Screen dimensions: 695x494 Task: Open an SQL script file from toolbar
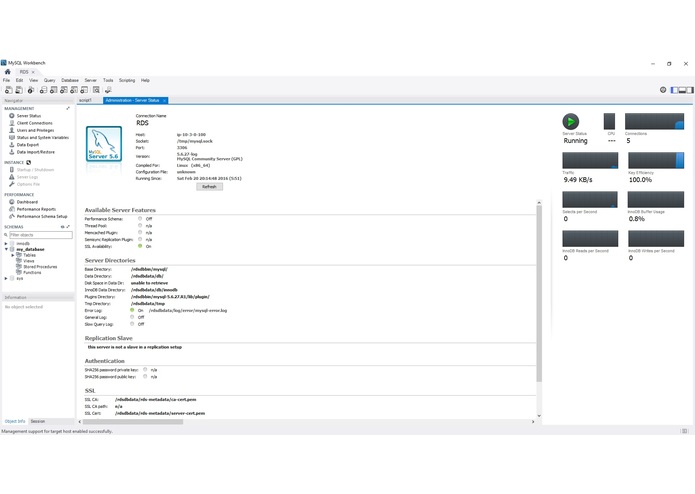pyautogui.click(x=19, y=90)
